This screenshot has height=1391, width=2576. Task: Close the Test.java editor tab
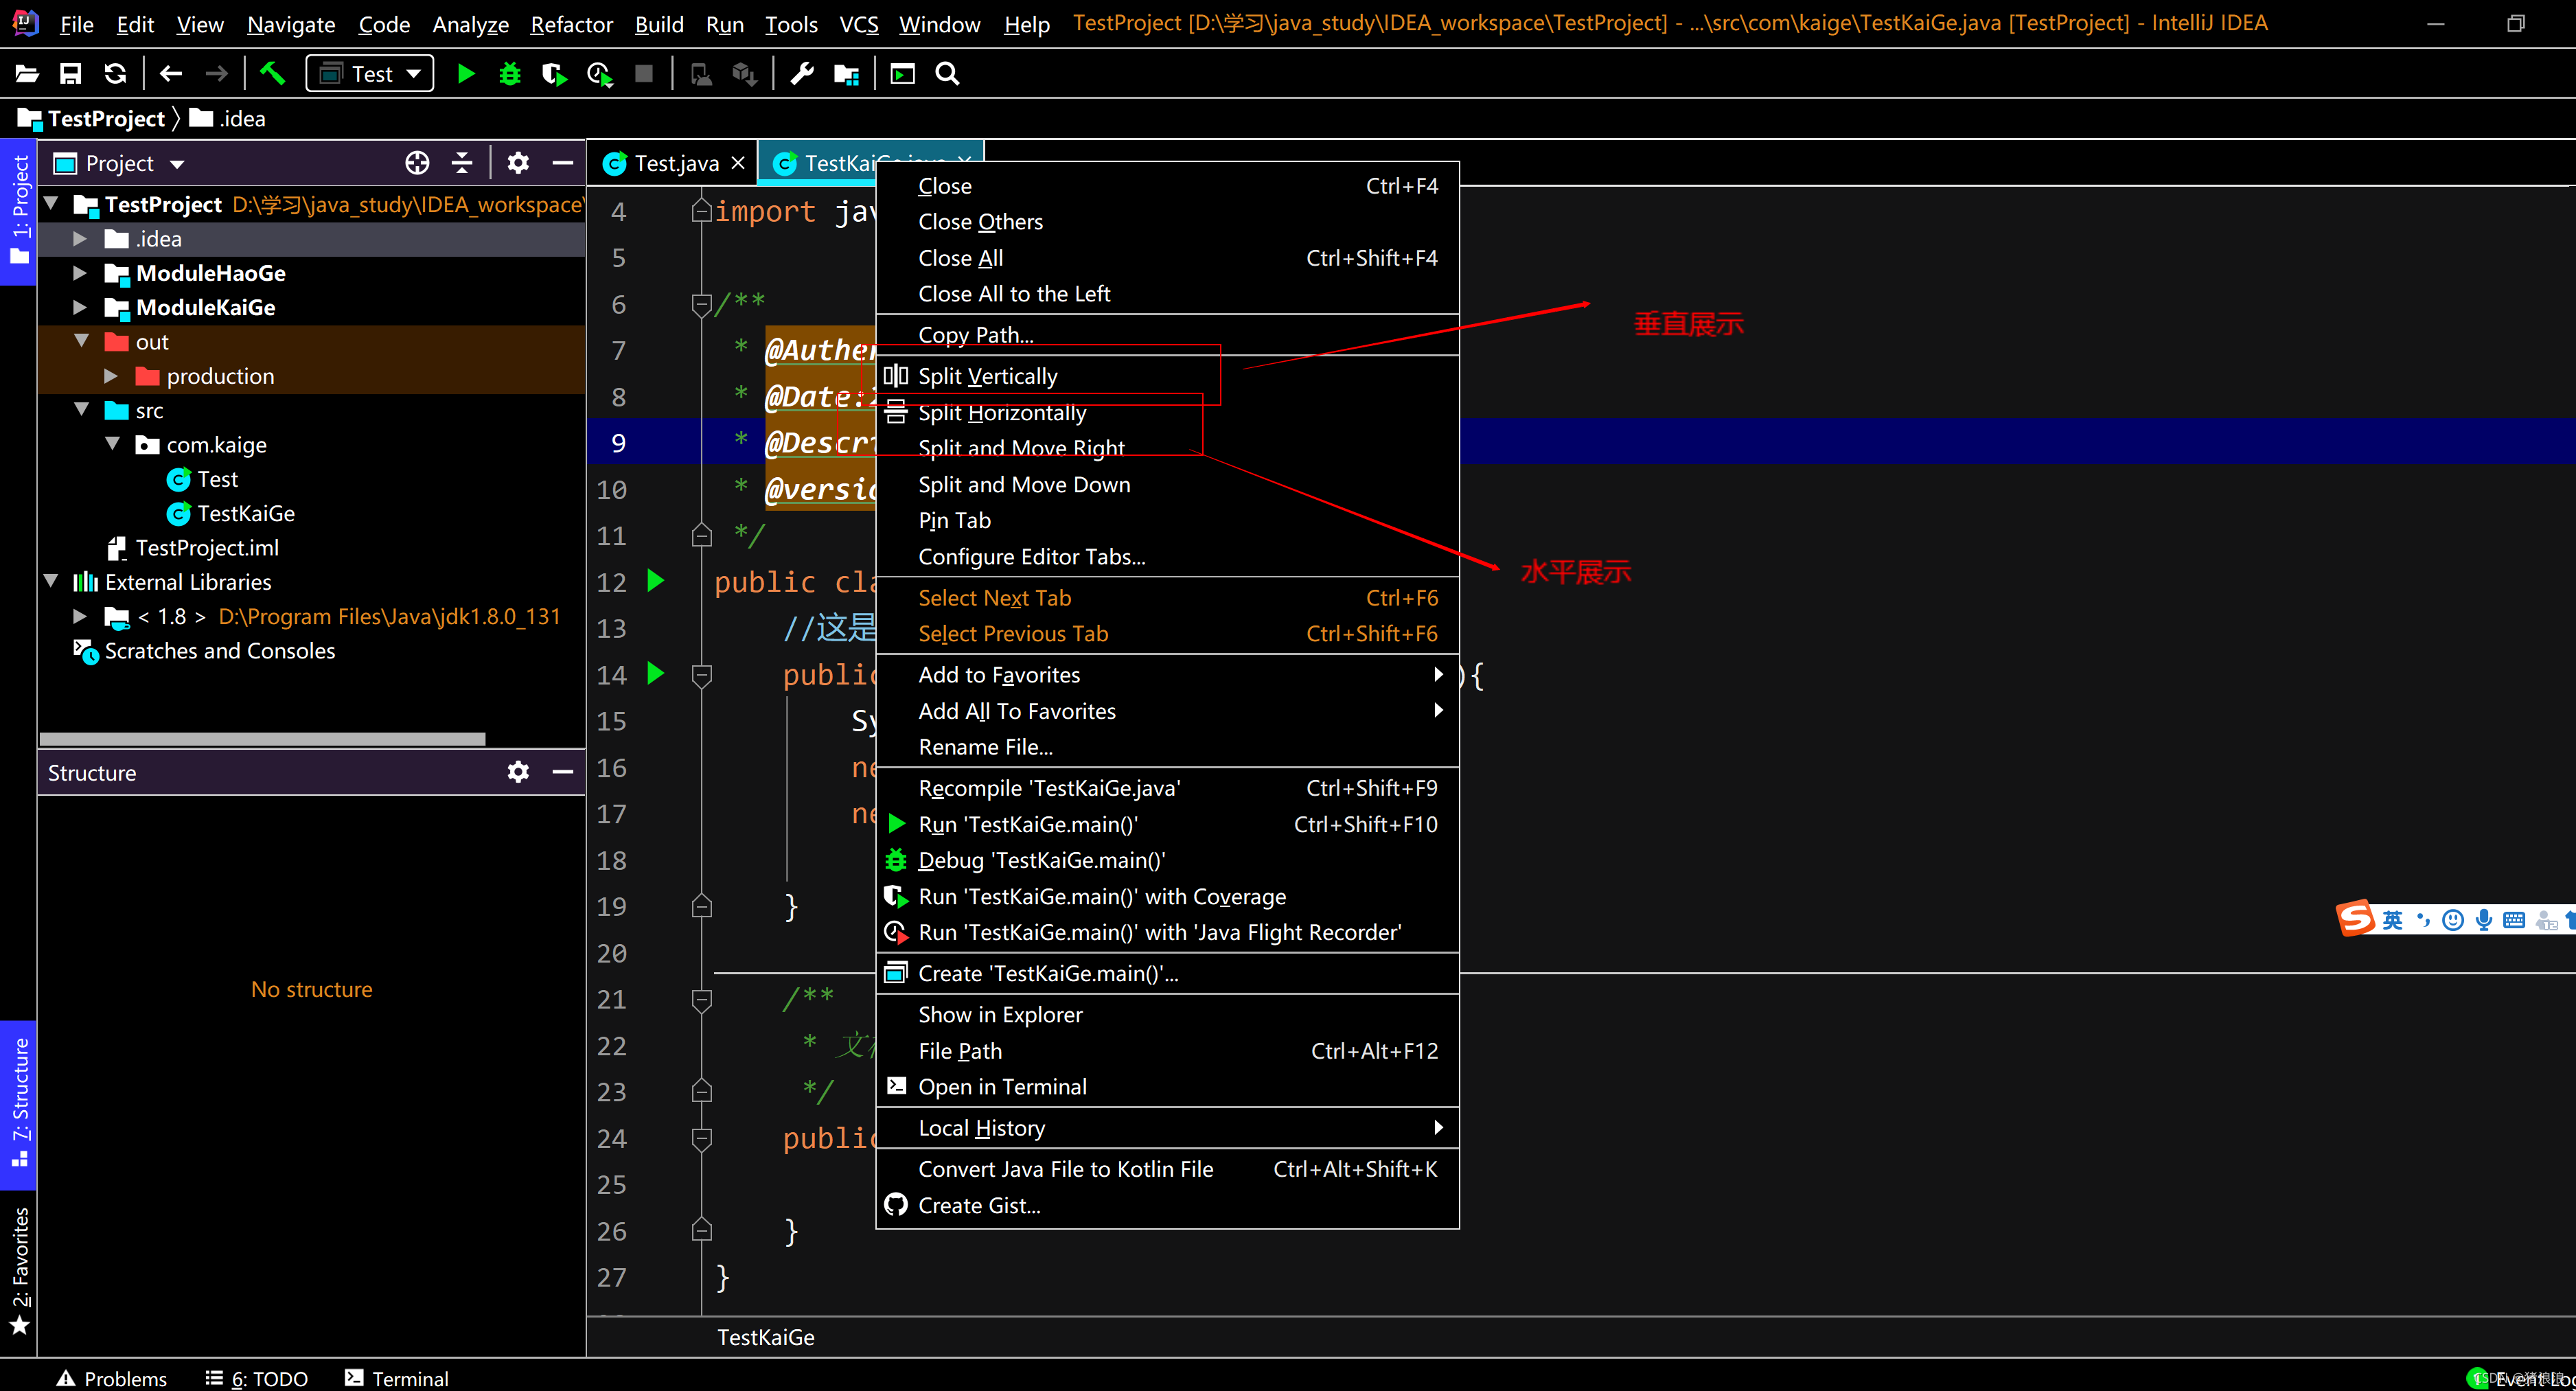click(738, 163)
